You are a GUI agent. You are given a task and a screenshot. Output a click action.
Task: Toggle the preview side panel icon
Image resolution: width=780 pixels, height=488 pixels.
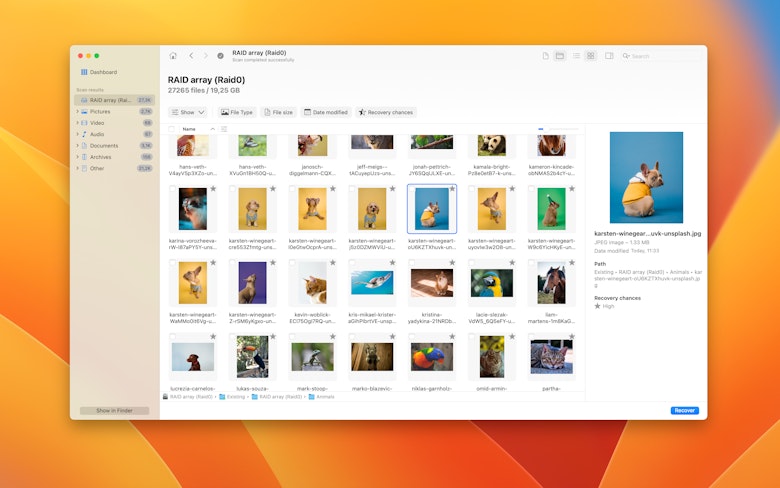point(609,56)
